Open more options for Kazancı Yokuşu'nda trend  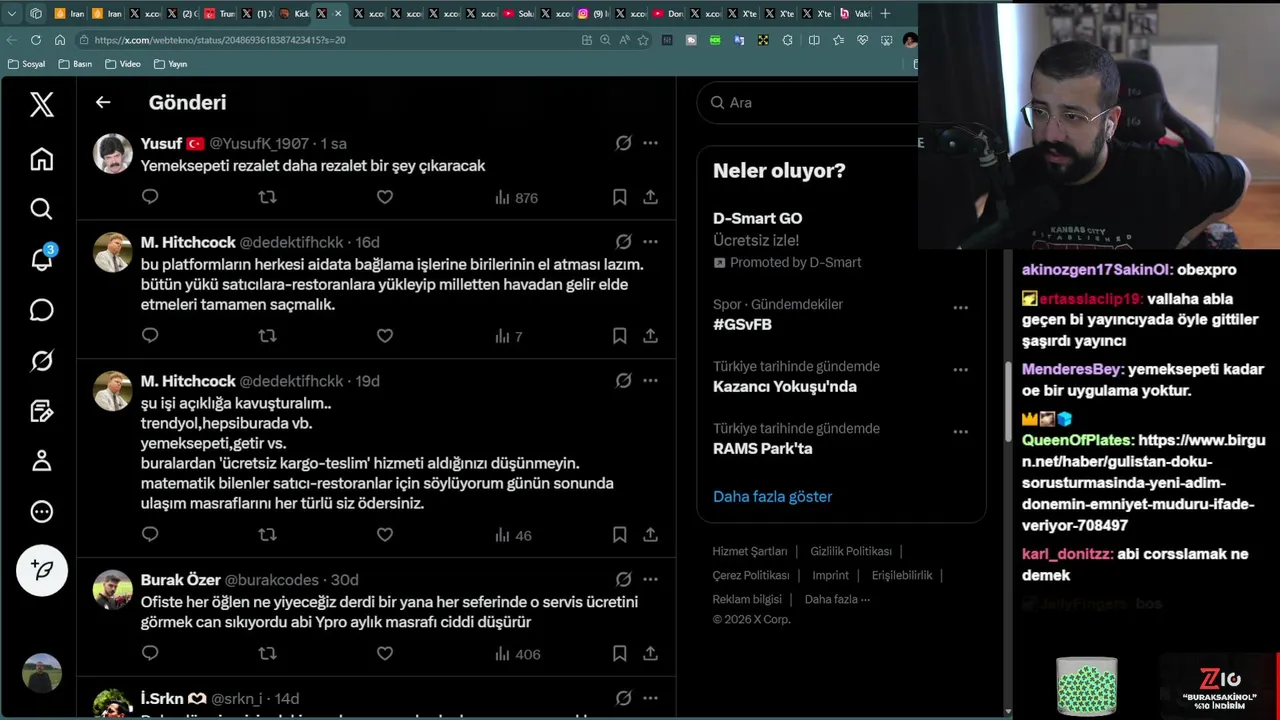960,370
